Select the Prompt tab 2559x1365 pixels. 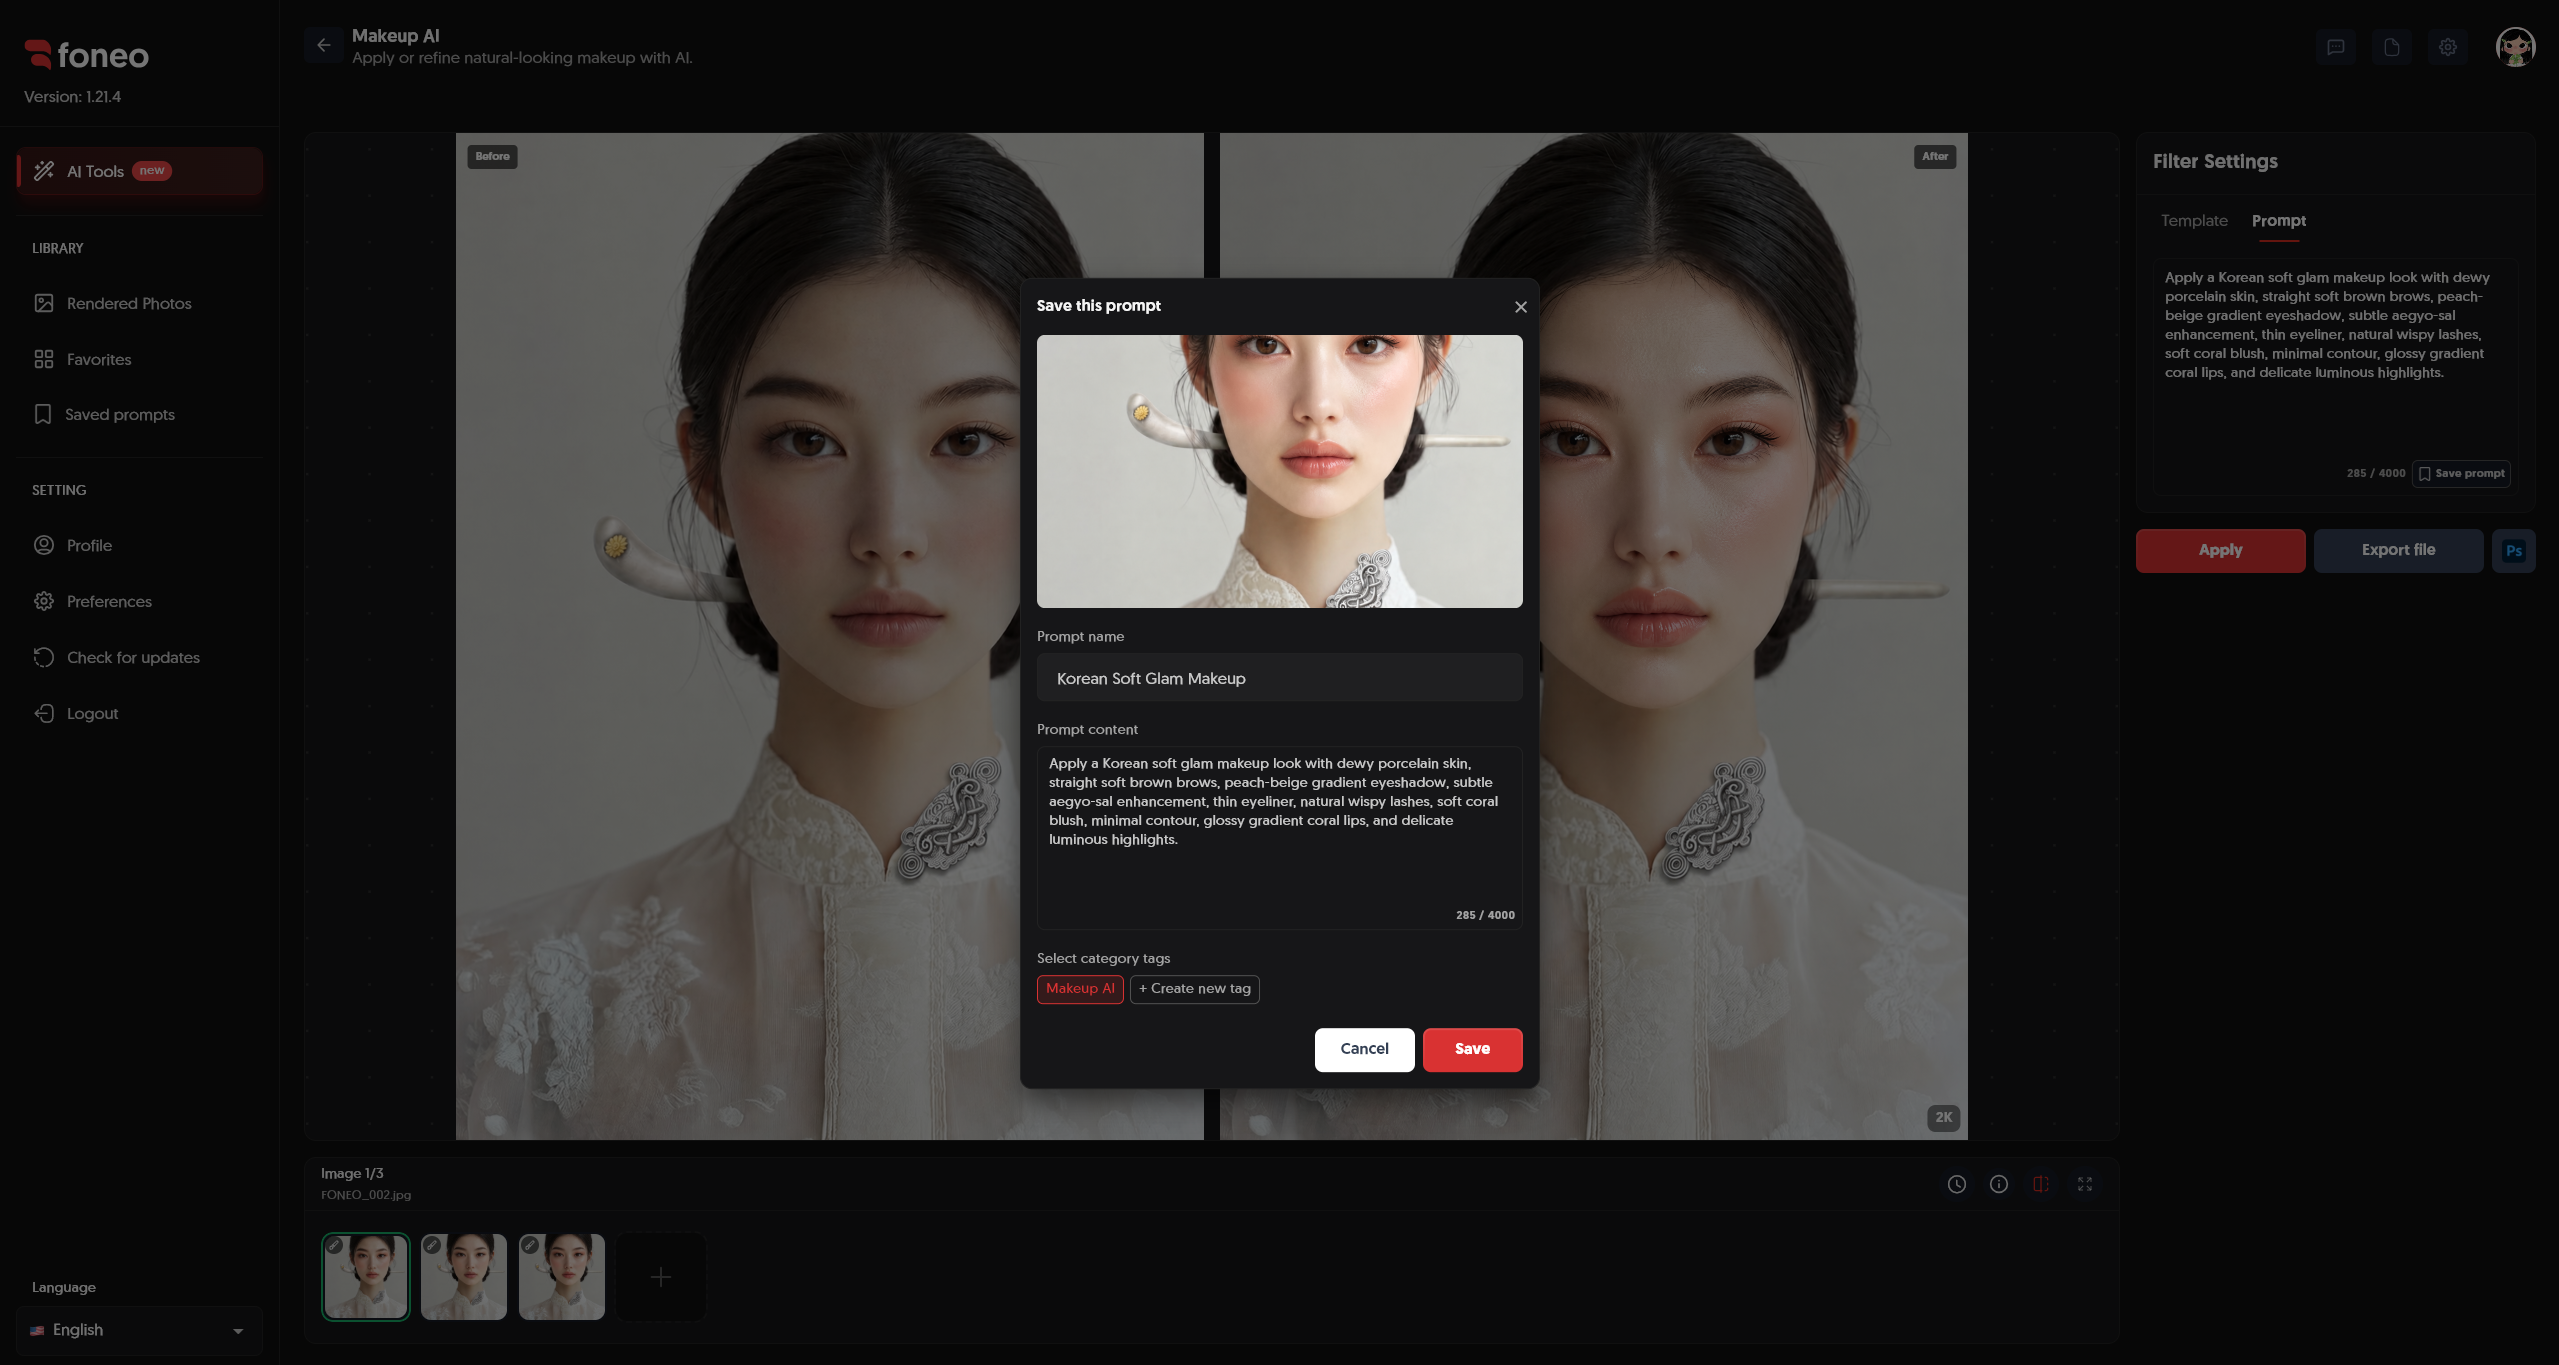(2278, 221)
